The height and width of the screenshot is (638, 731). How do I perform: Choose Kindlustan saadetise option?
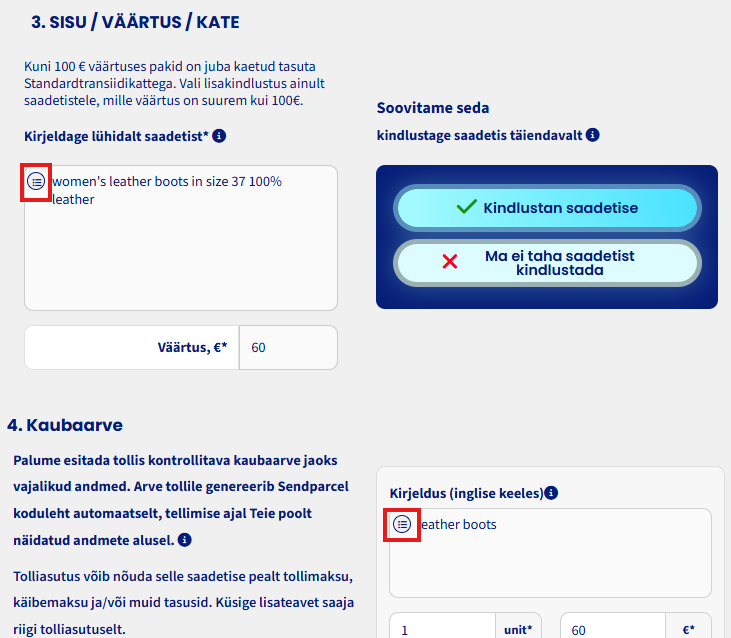pyautogui.click(x=547, y=208)
